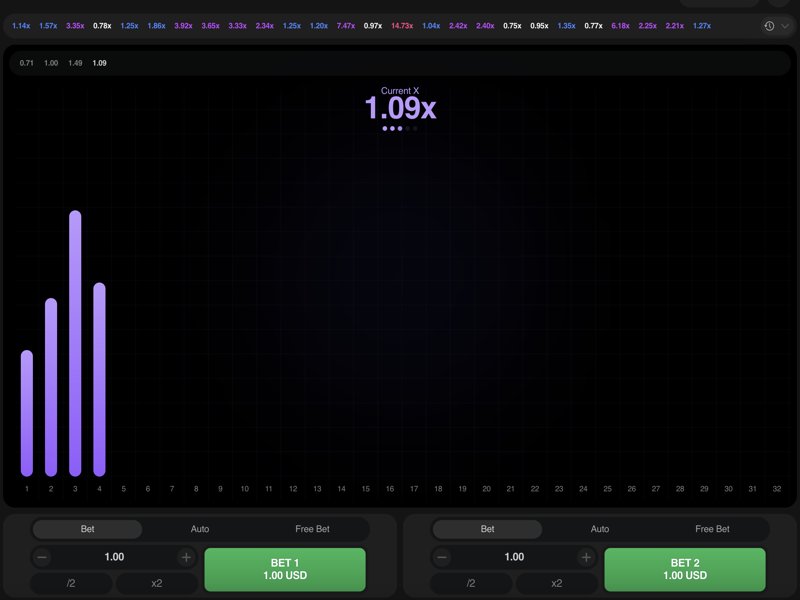Place the BET 1 1.00 USD wager
The height and width of the screenshot is (600, 800).
click(x=285, y=569)
